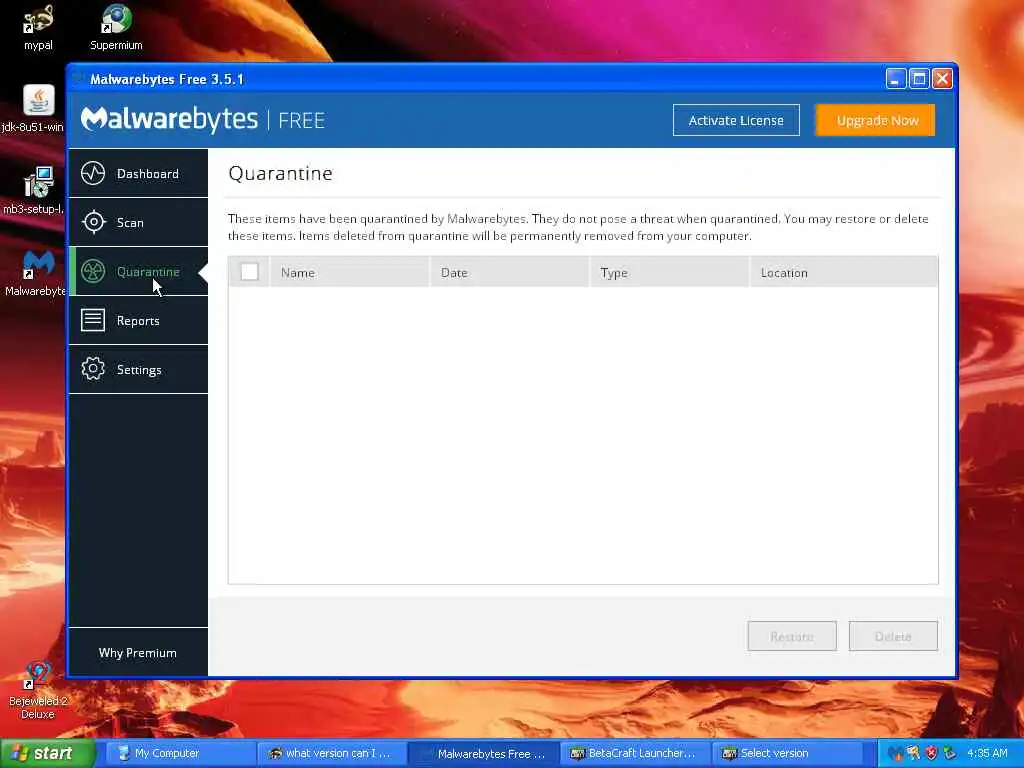1024x768 pixels.
Task: Maximize the Malwarebytes window
Action: tap(919, 79)
